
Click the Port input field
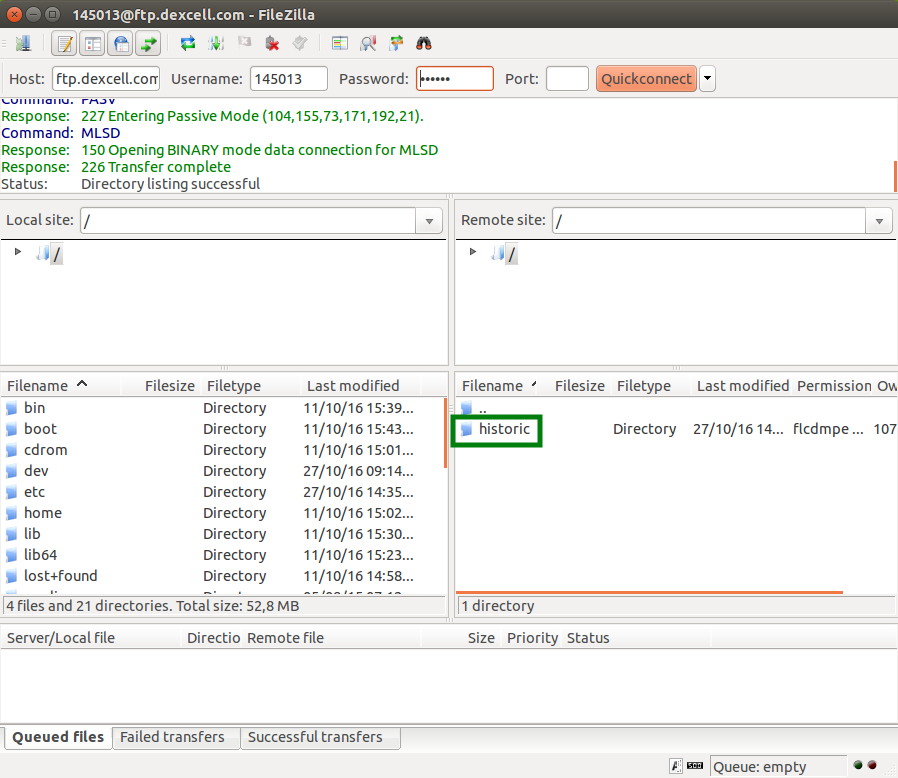(x=567, y=78)
